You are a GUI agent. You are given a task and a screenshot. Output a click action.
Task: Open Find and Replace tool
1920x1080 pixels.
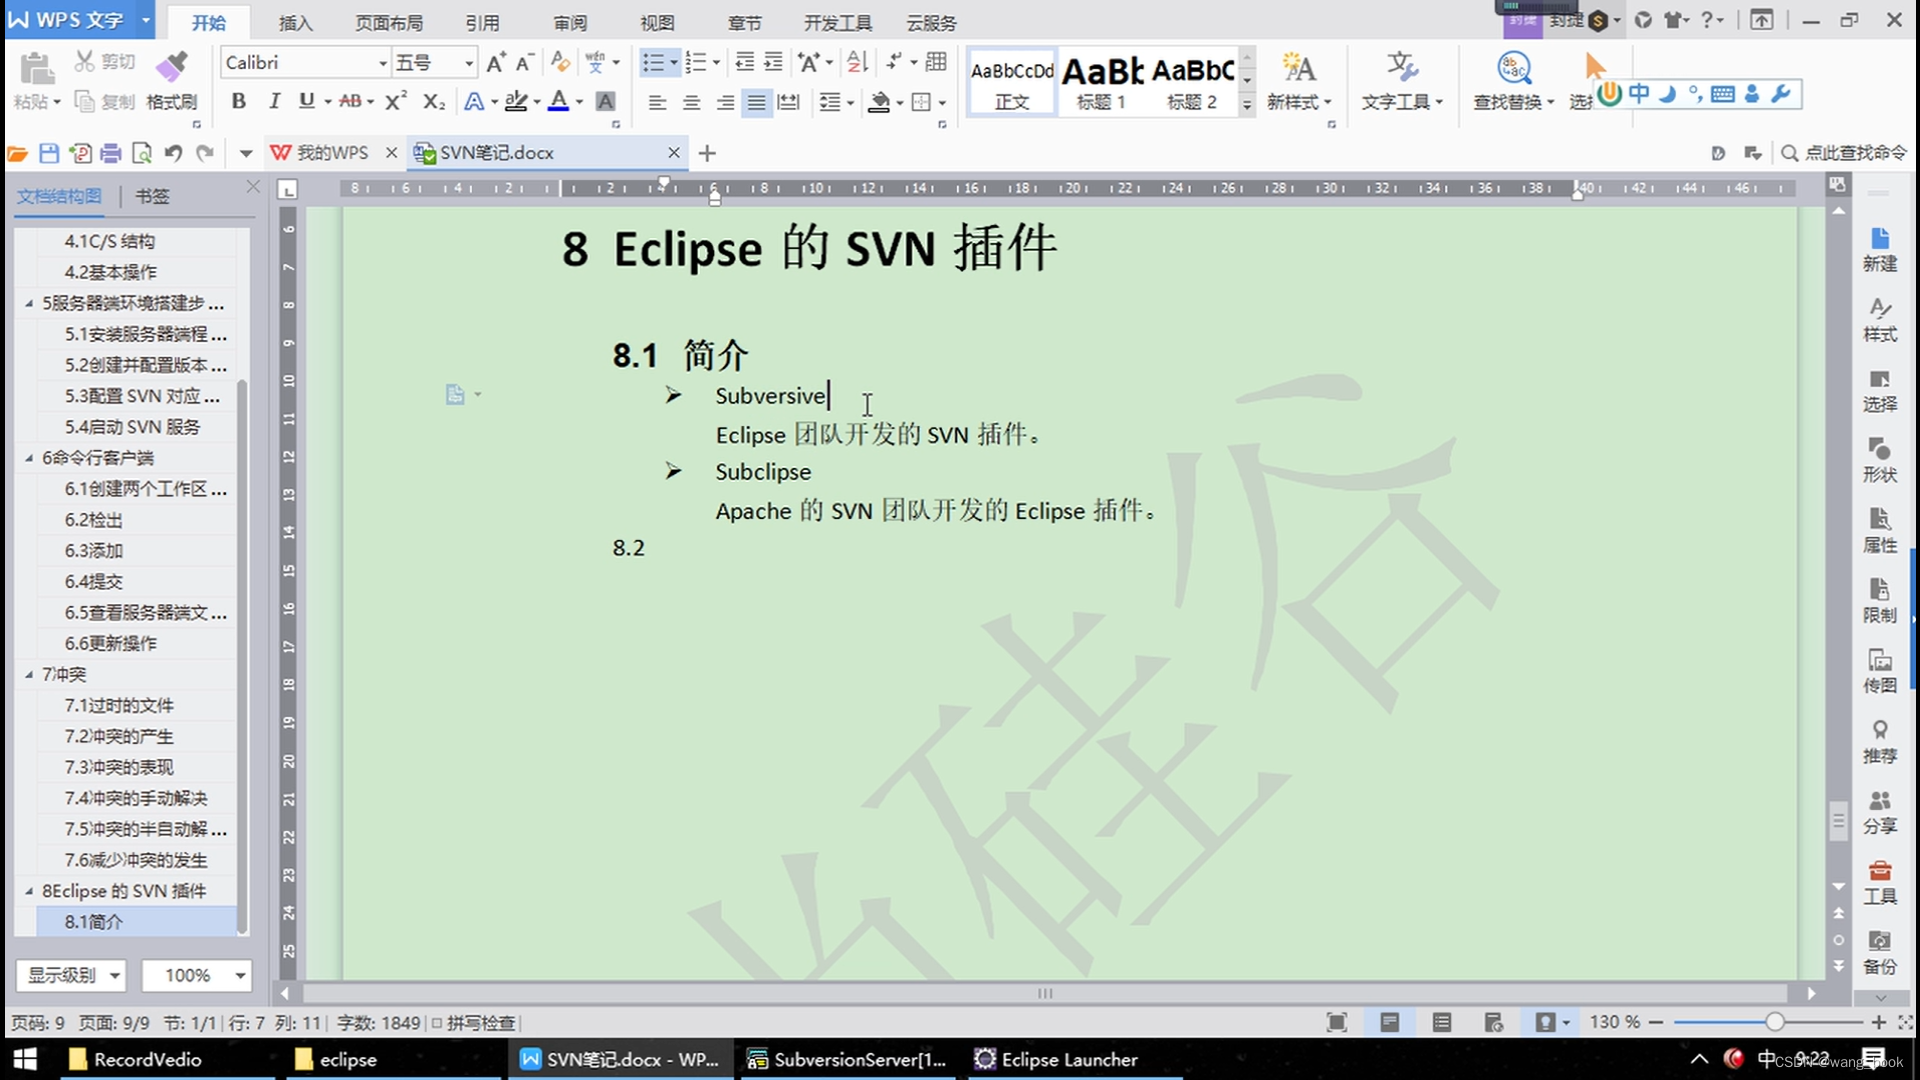click(1513, 80)
